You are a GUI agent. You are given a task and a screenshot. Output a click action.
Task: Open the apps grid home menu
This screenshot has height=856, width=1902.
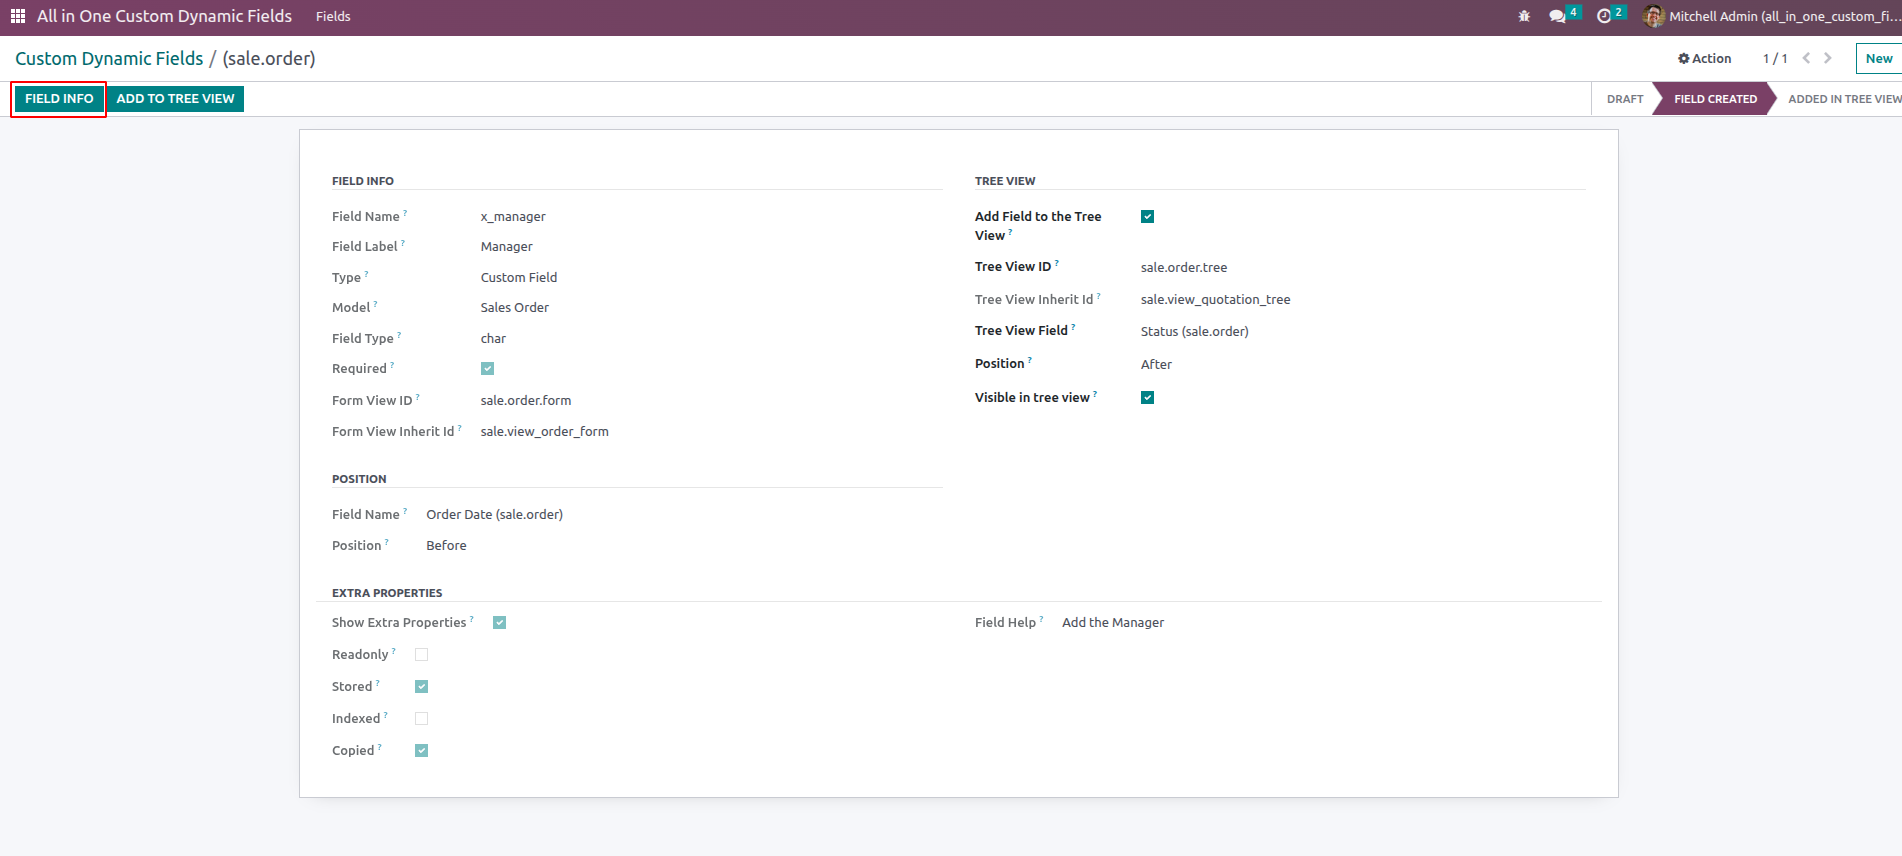pyautogui.click(x=18, y=16)
